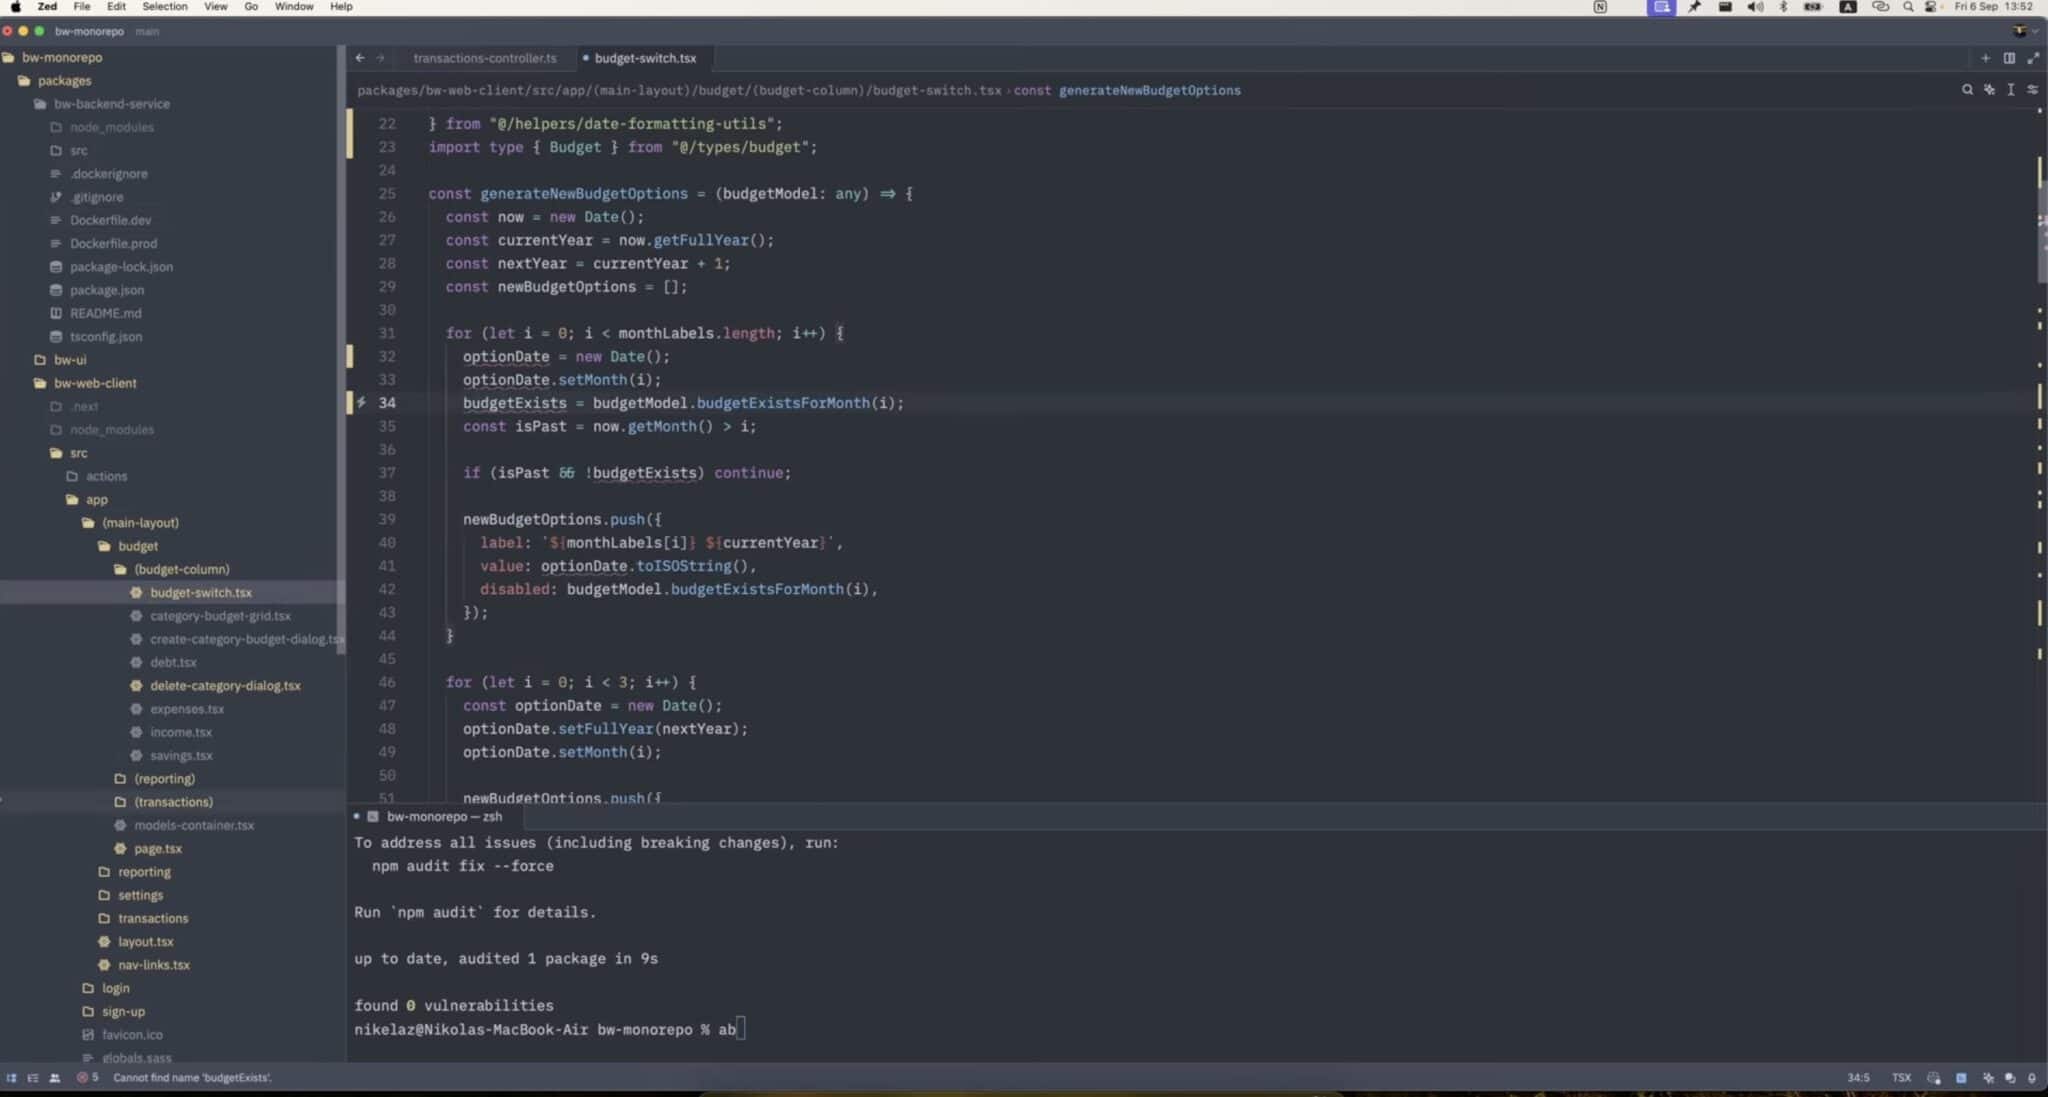Open editor controls with the tuning icon
The image size is (2048, 1097).
(x=2034, y=90)
